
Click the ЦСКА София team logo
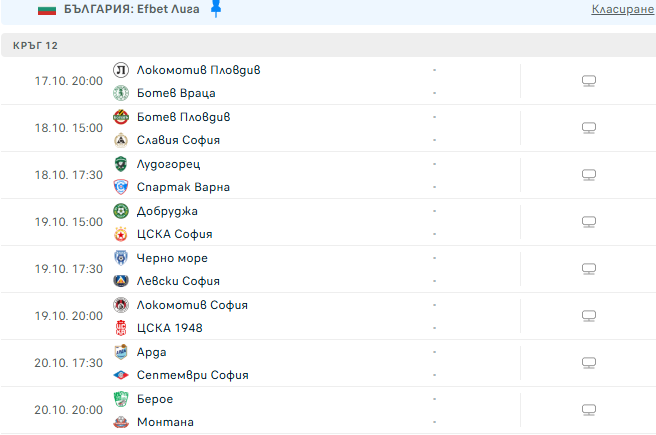click(121, 234)
